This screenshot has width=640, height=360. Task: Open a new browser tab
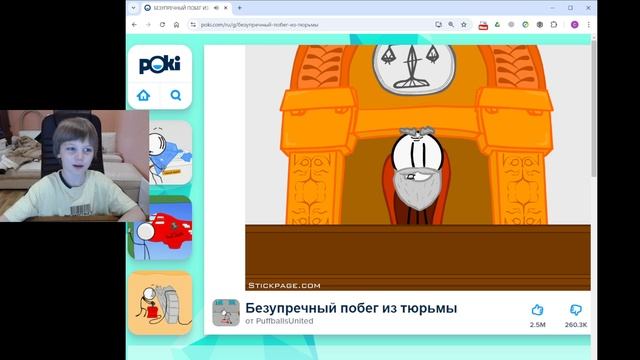click(240, 8)
